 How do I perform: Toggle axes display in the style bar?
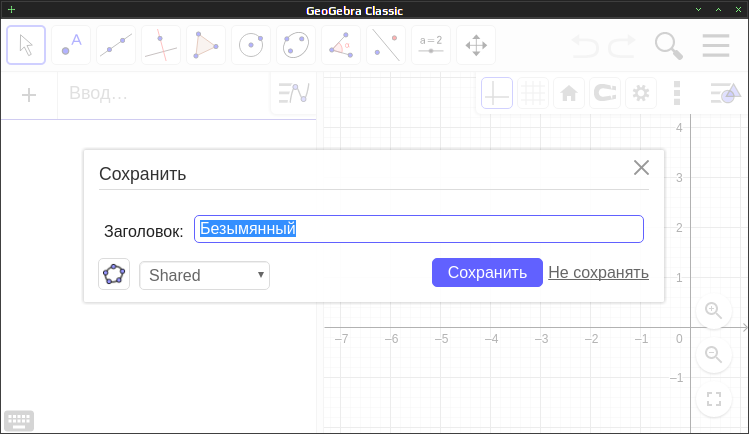497,93
